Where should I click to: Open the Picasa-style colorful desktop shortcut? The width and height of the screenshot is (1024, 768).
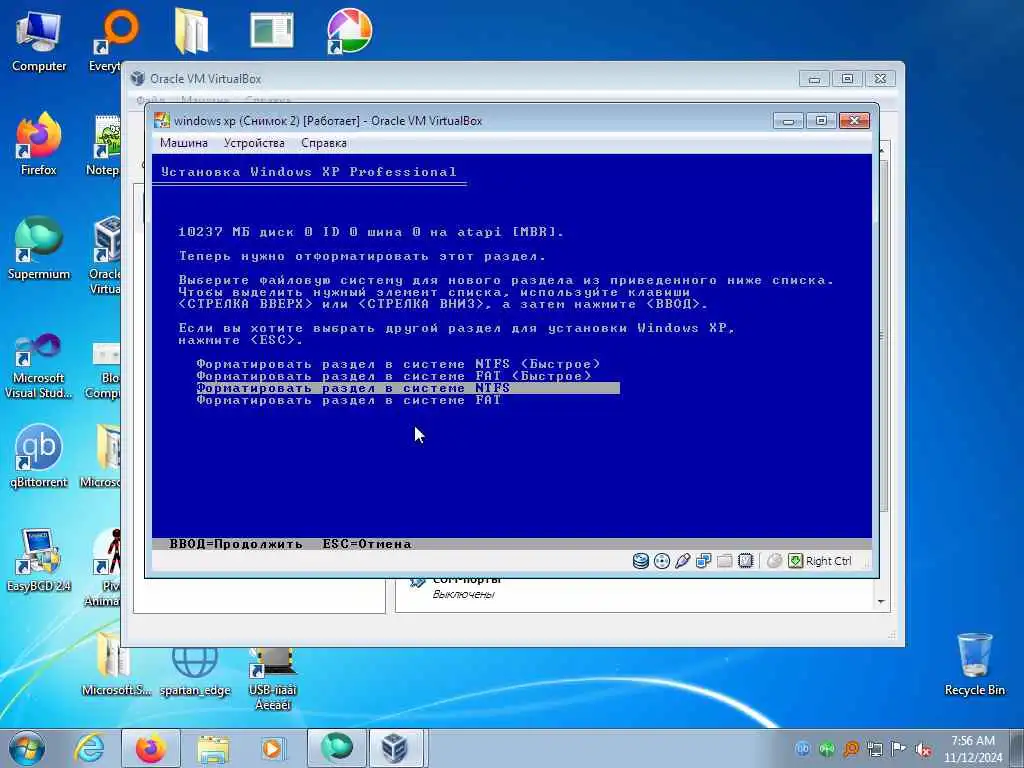[x=349, y=31]
